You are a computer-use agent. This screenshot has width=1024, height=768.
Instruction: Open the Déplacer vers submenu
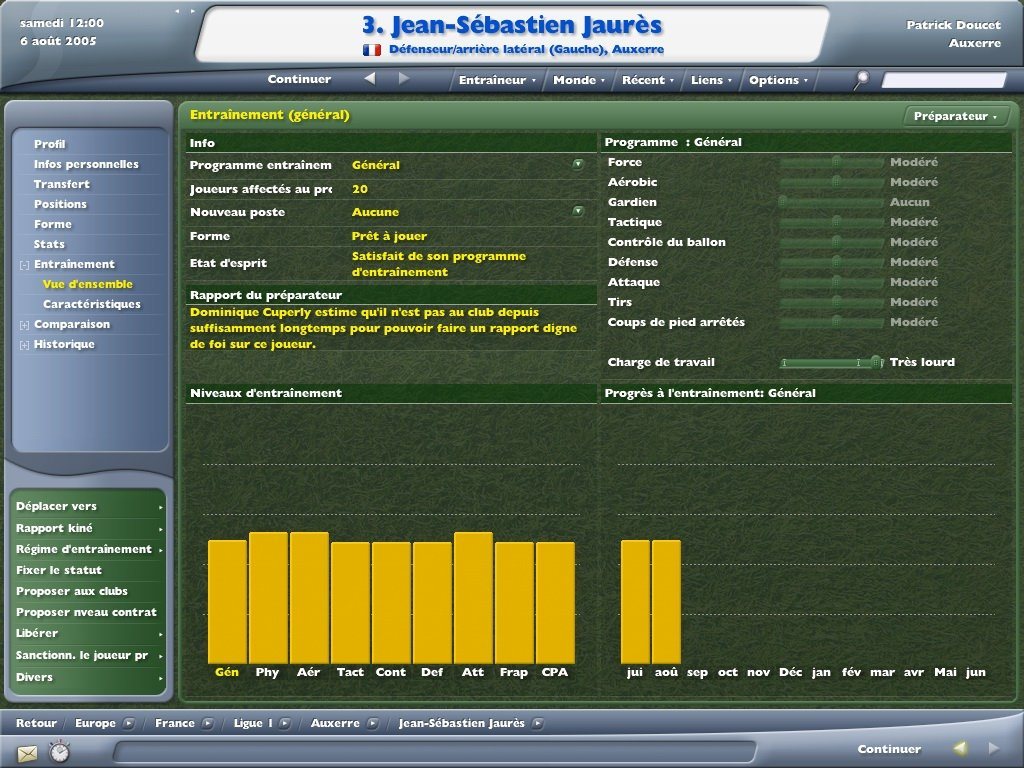pos(88,506)
